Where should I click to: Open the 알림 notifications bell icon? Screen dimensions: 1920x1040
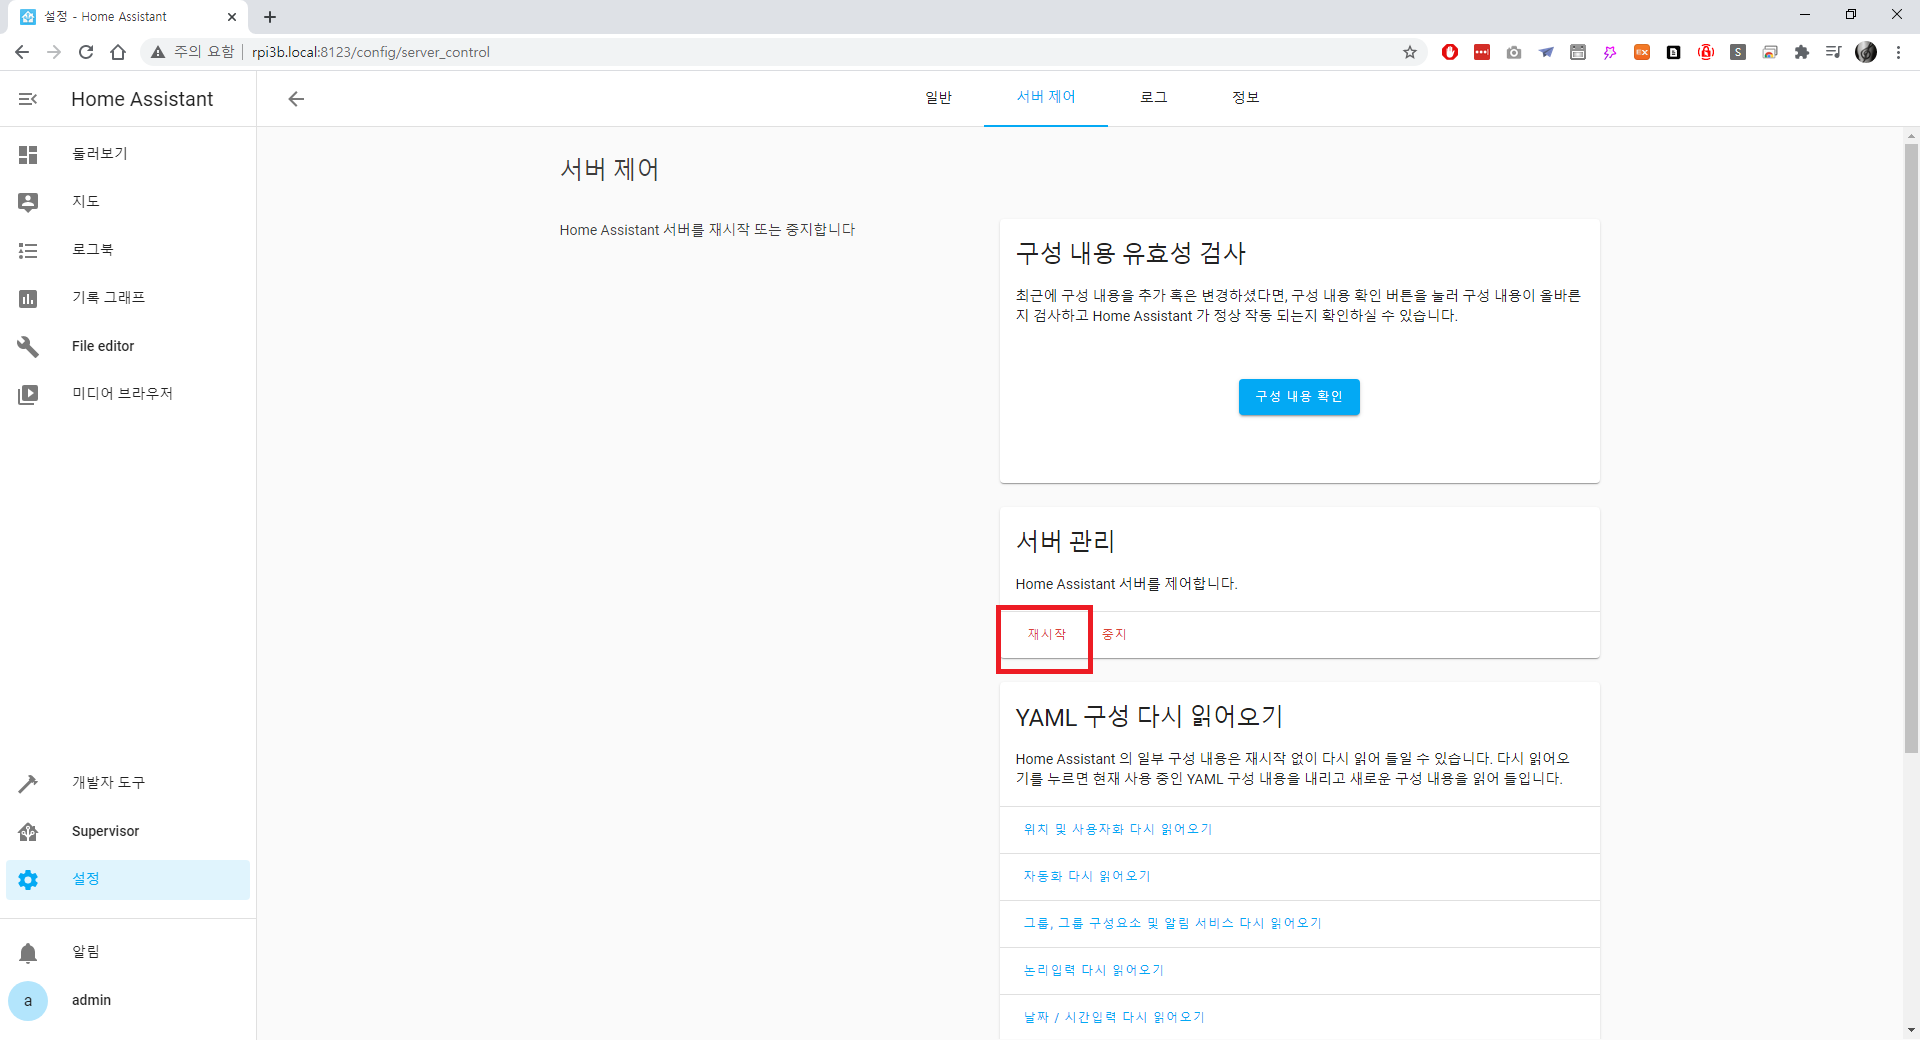tap(28, 952)
